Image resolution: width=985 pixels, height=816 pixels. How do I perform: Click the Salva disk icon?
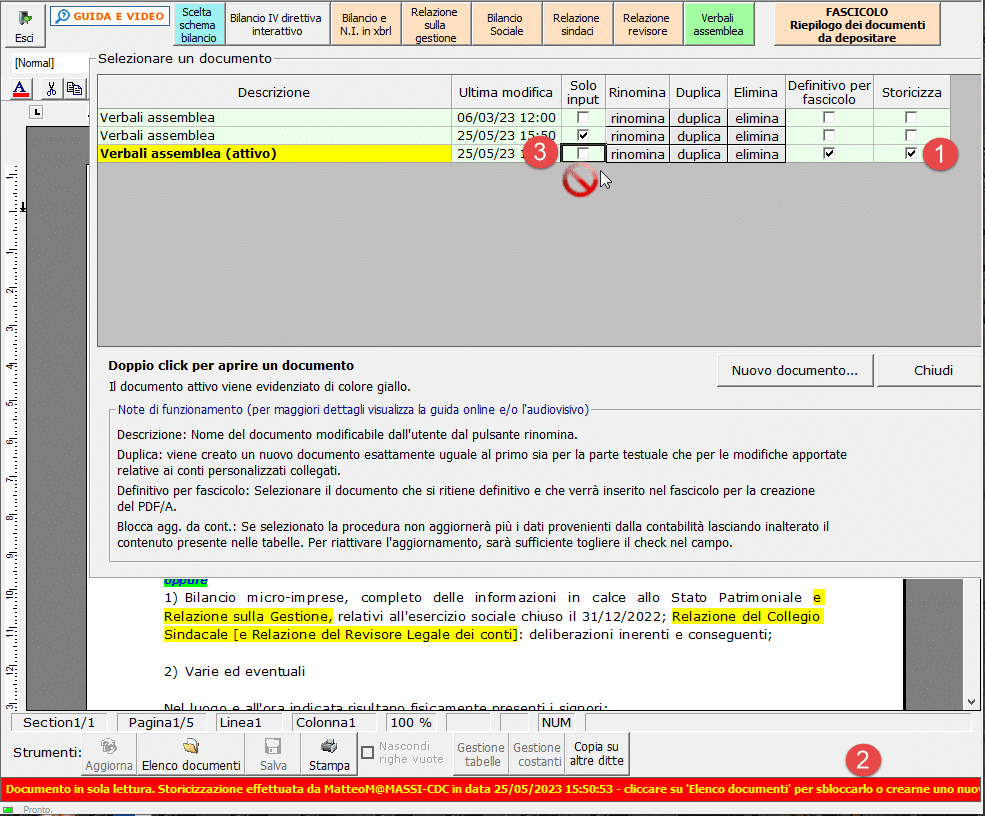273,754
